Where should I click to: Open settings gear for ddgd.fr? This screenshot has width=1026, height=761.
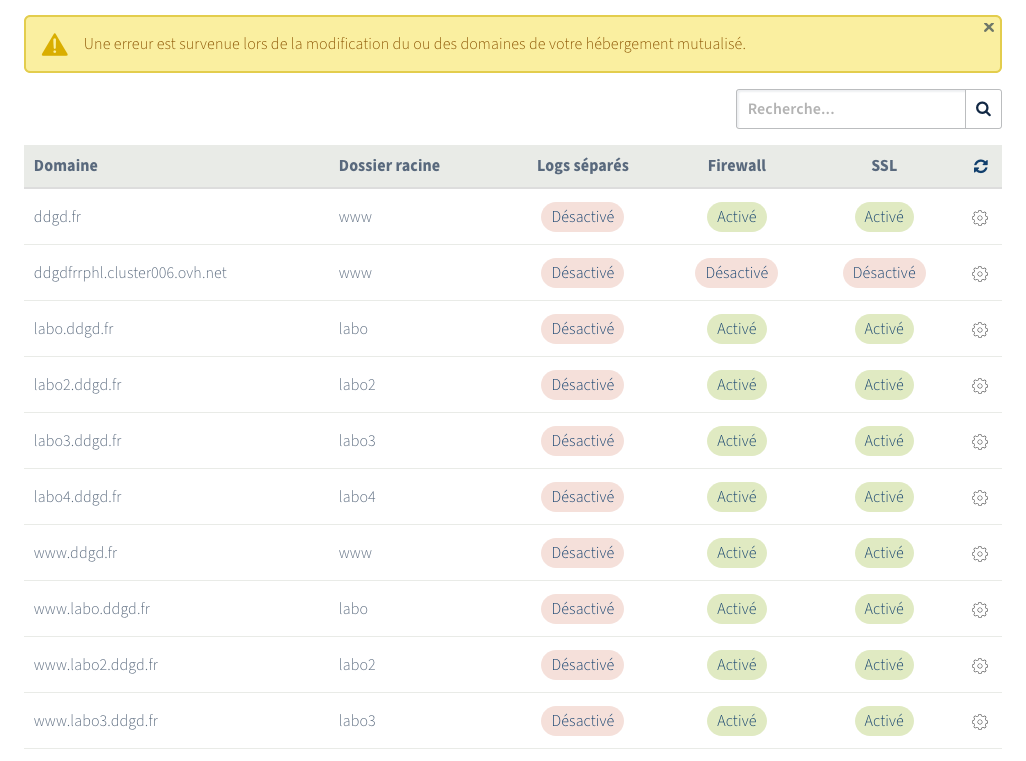pyautogui.click(x=980, y=218)
